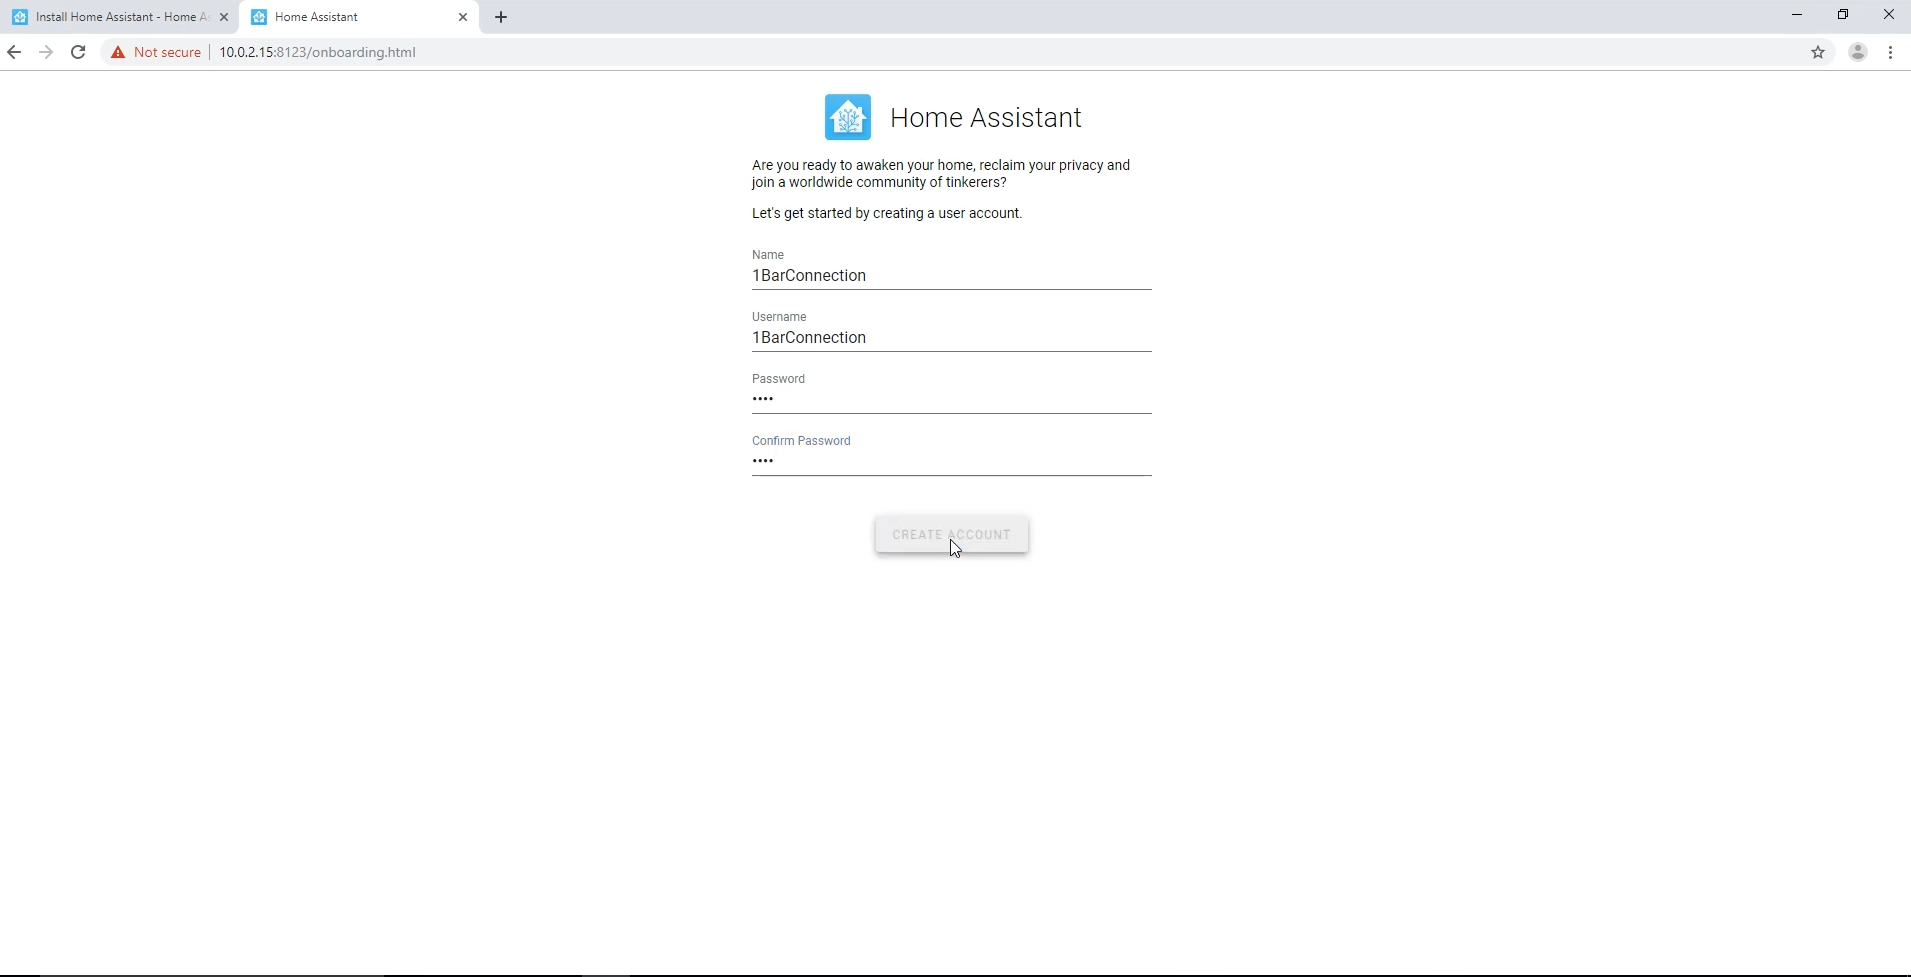Click the Home Assistant favicon on the second tab
The image size is (1911, 977).
259,17
